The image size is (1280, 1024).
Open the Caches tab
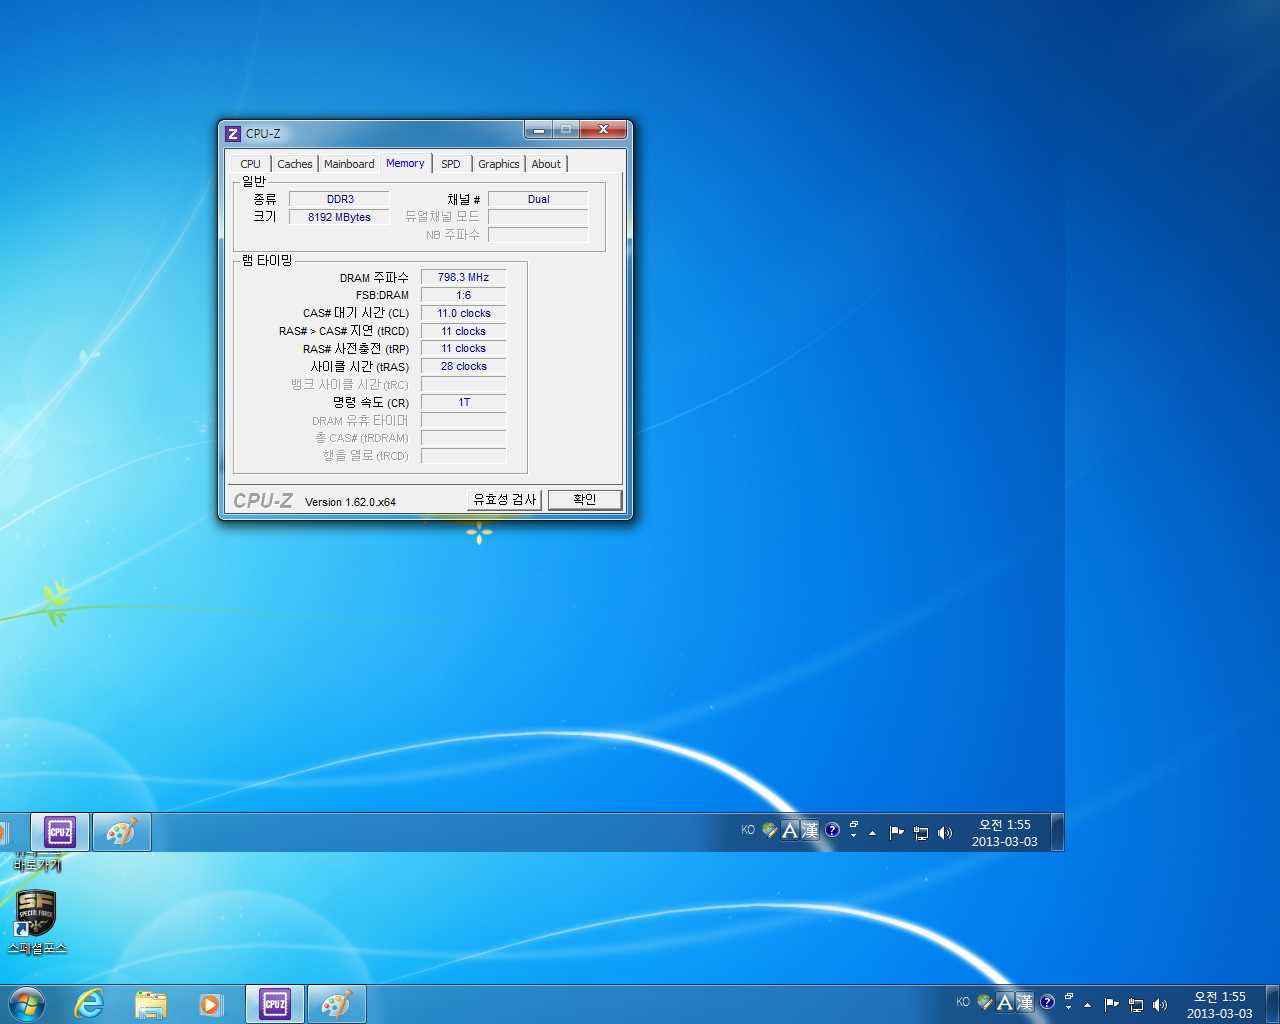coord(295,164)
